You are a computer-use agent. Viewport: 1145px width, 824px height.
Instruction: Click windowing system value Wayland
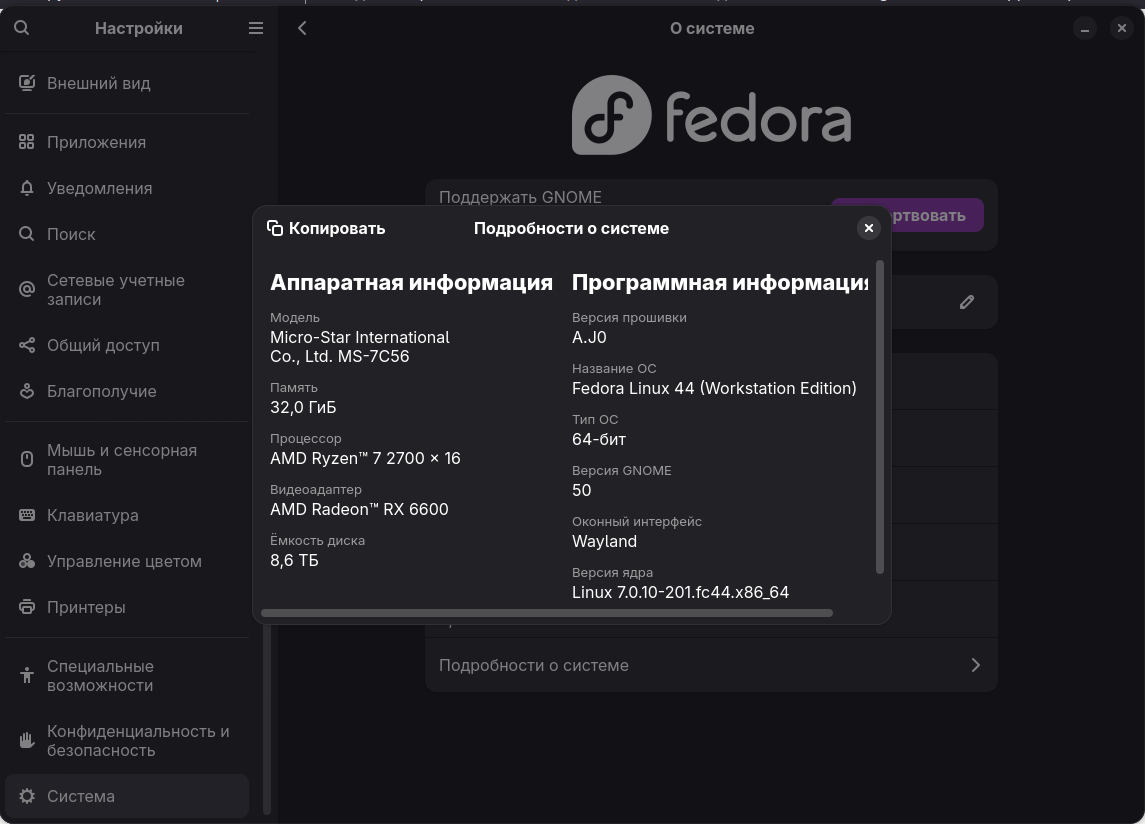pyautogui.click(x=605, y=541)
